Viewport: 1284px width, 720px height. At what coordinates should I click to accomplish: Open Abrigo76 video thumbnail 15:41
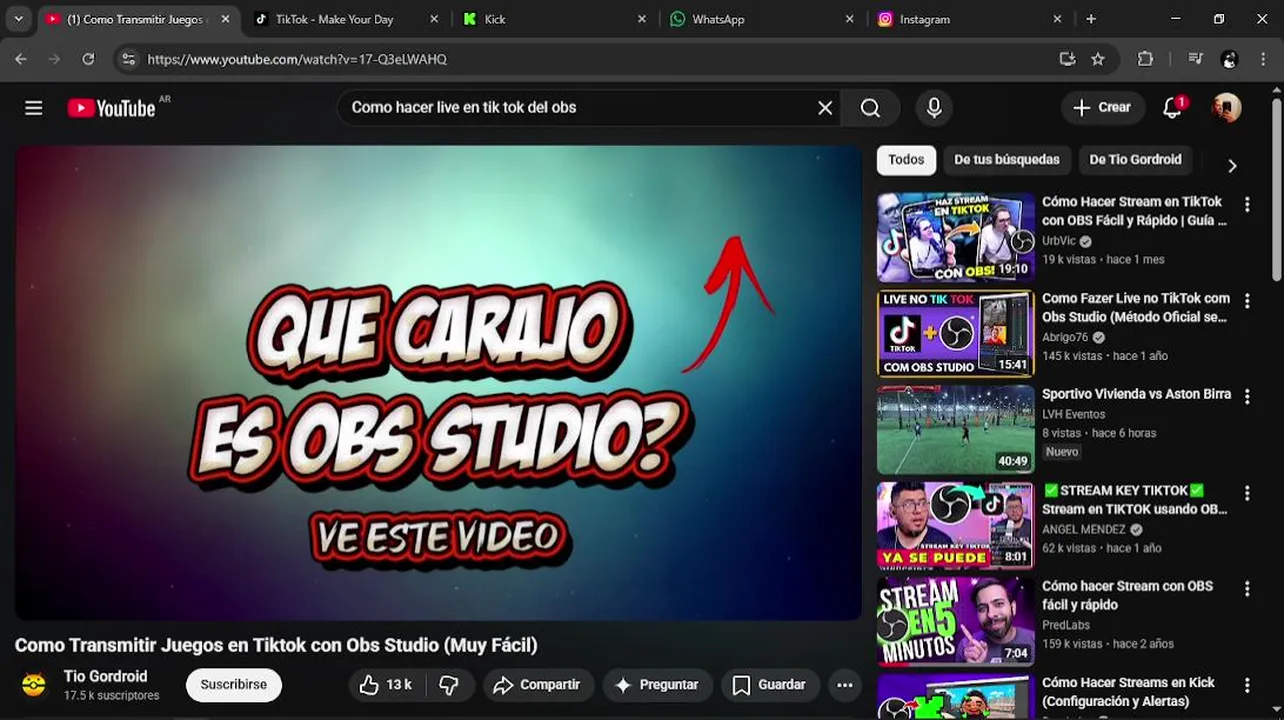coord(955,333)
